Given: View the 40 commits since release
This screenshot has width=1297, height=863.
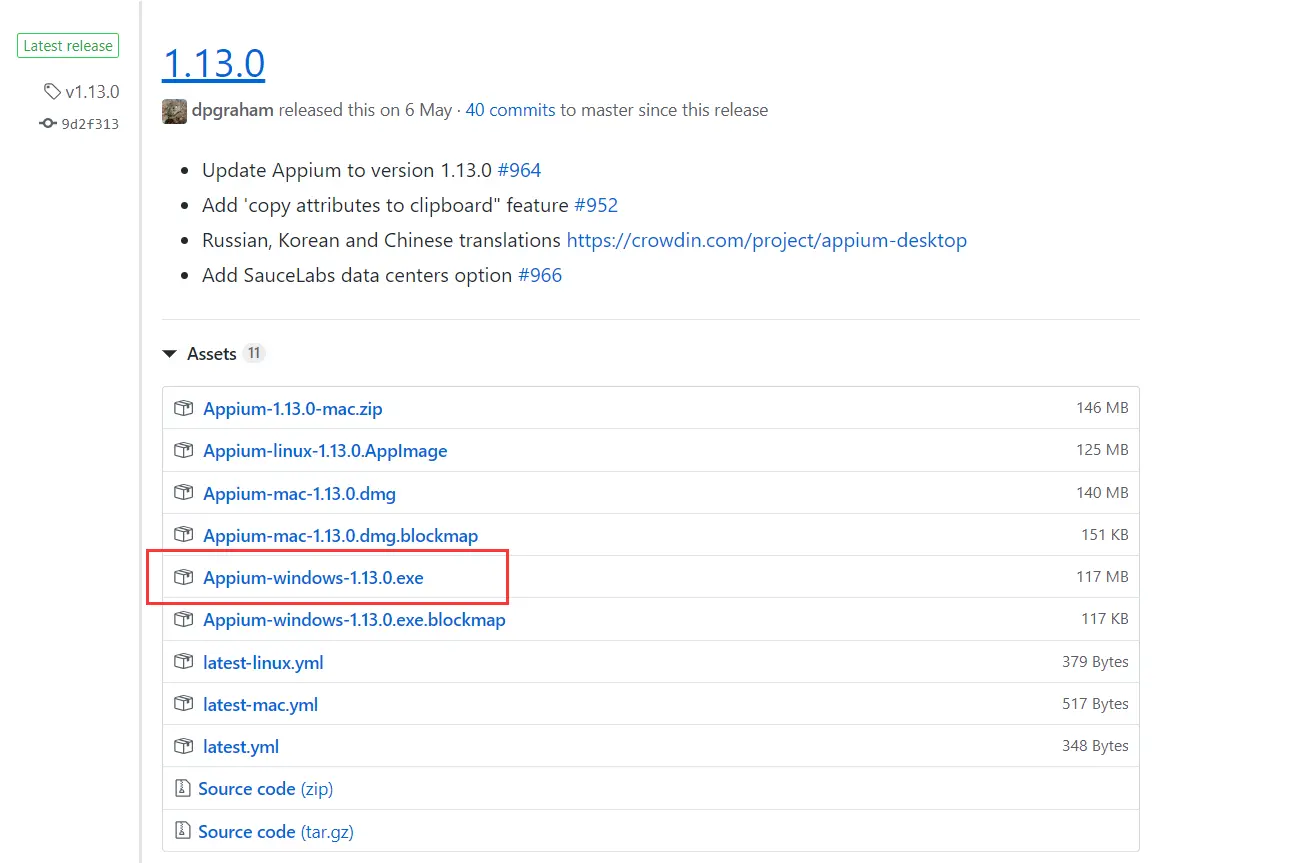Looking at the screenshot, I should (510, 110).
